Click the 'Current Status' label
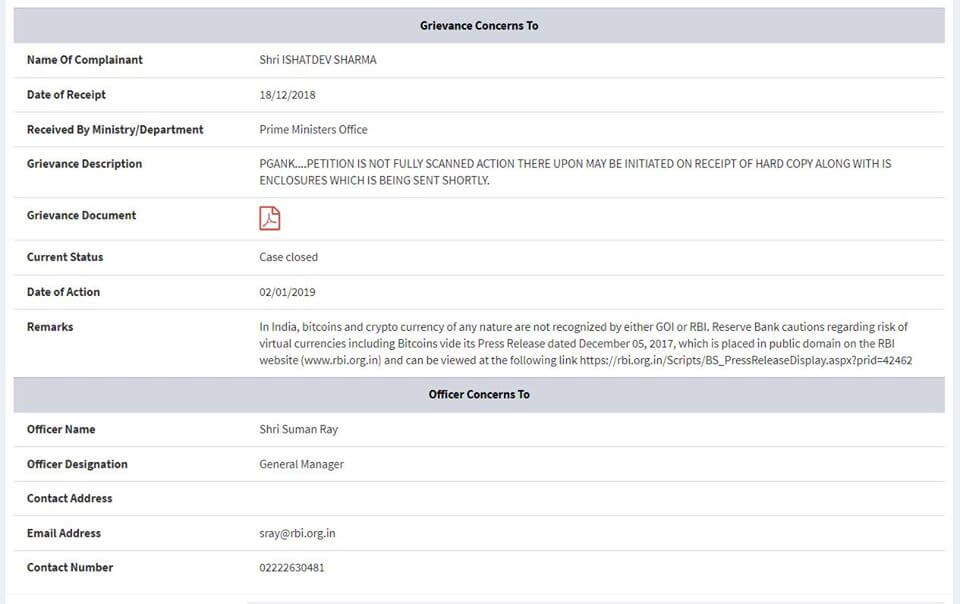 click(x=65, y=257)
